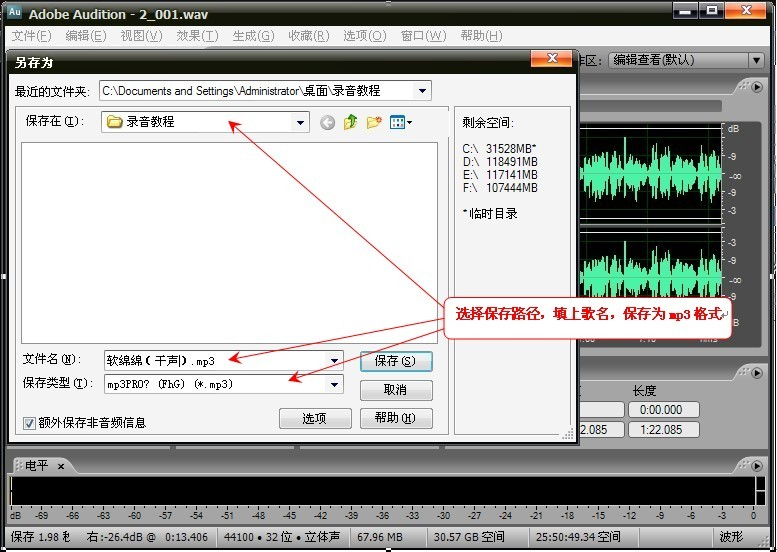Click the 25:50:49.34 空间 status entry
The width and height of the screenshot is (777, 552).
click(578, 537)
